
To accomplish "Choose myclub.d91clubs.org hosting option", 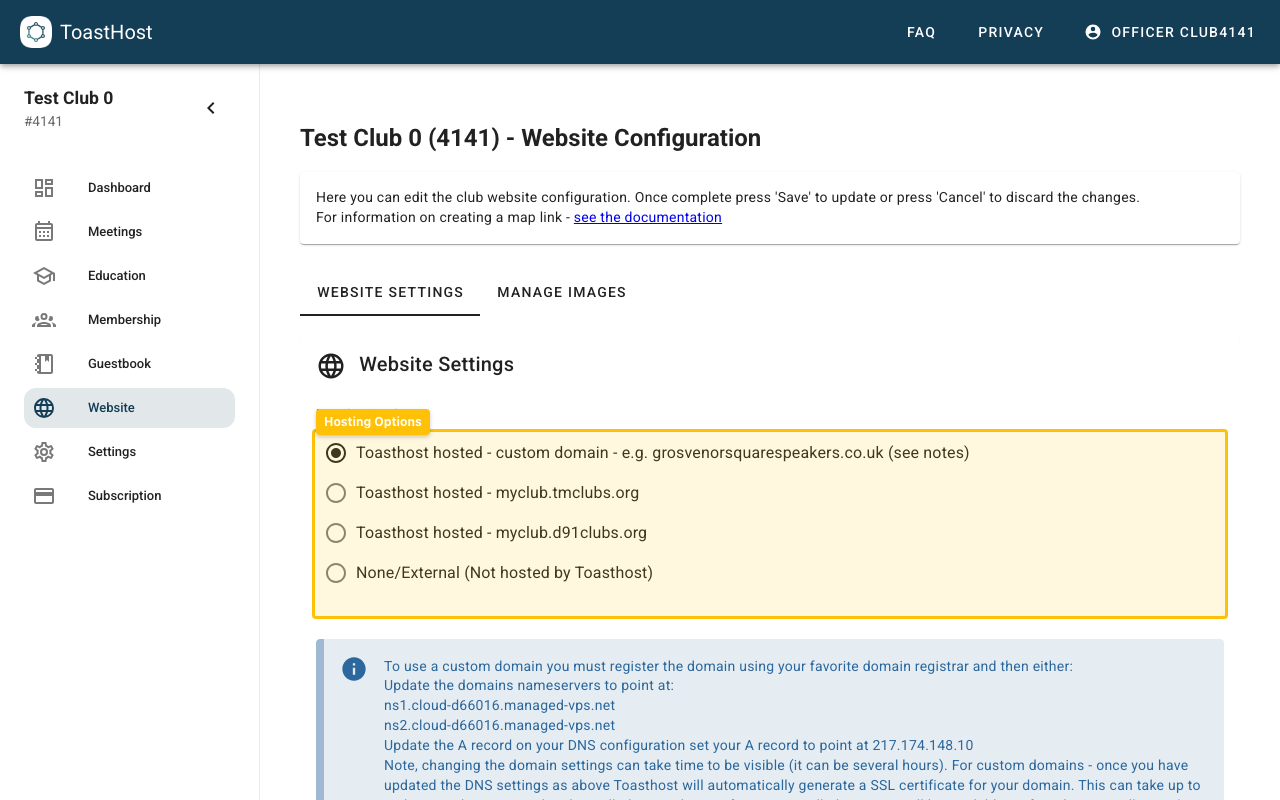I will pyautogui.click(x=336, y=533).
